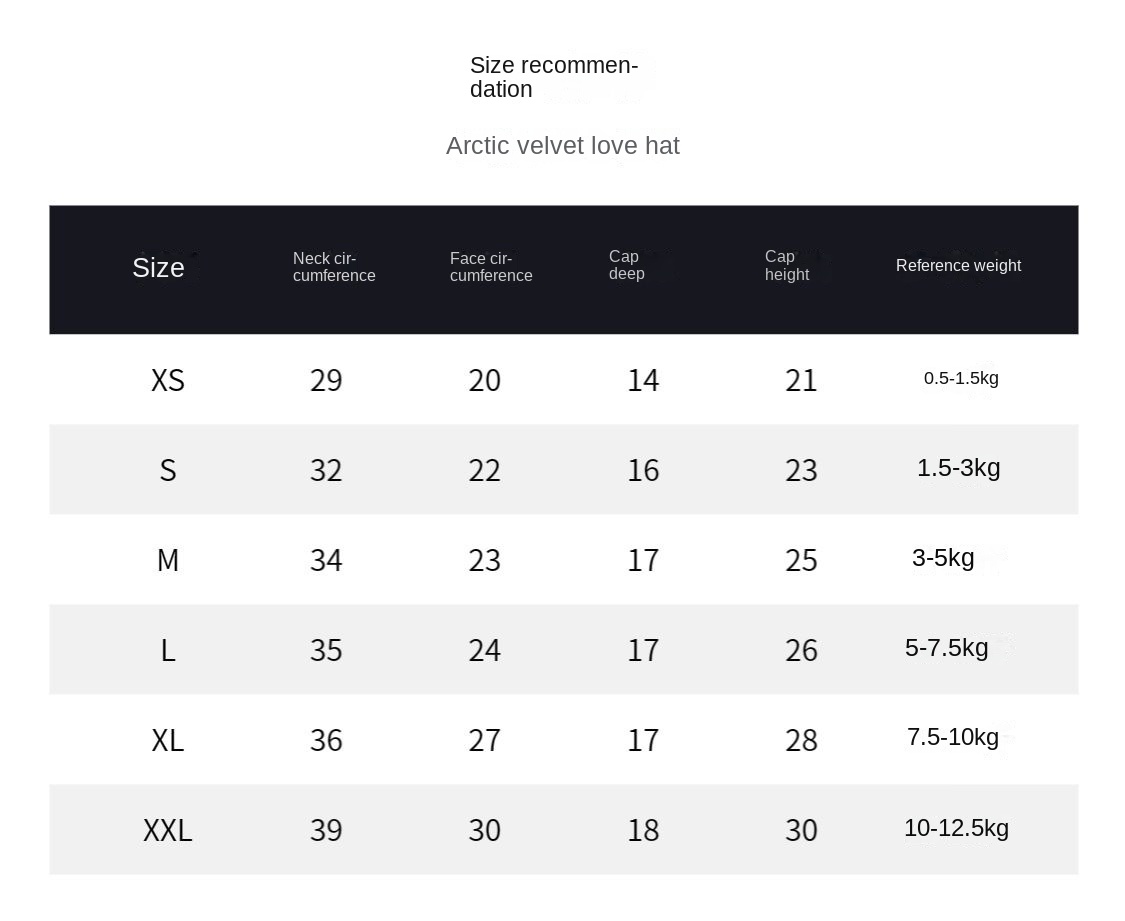This screenshot has height=921, width=1125.
Task: Select the XS size row label
Action: (167, 381)
